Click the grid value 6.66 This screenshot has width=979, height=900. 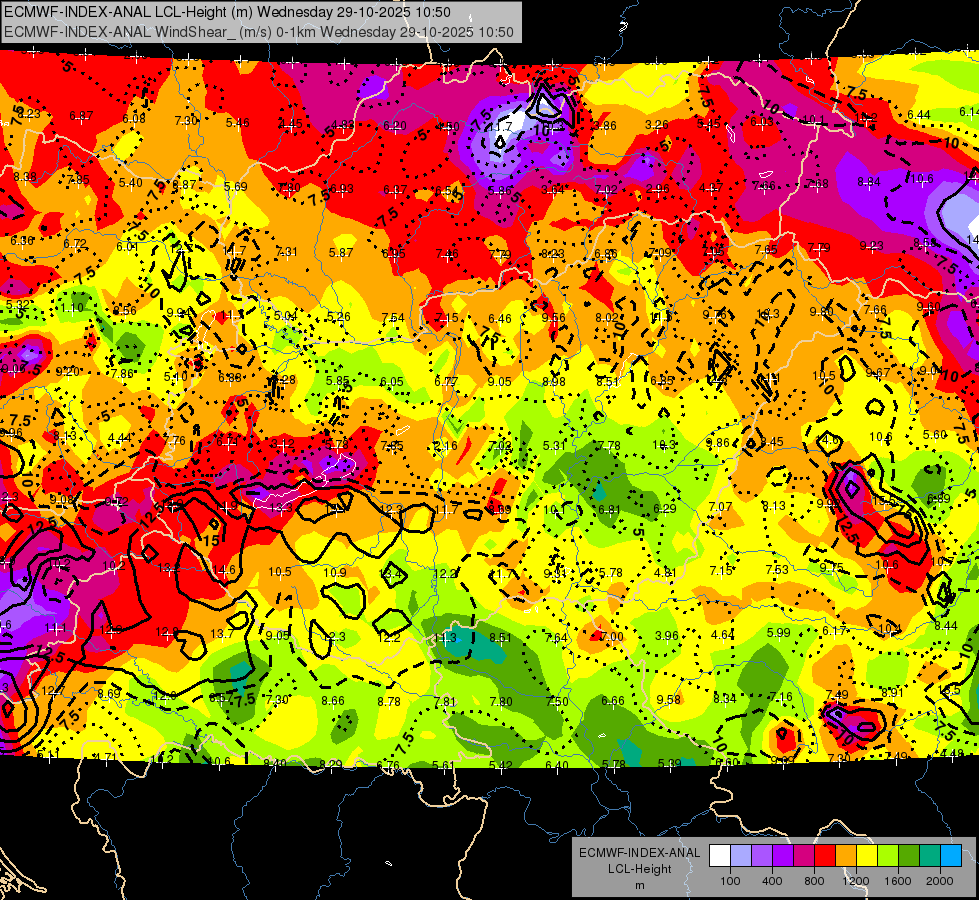[612, 701]
